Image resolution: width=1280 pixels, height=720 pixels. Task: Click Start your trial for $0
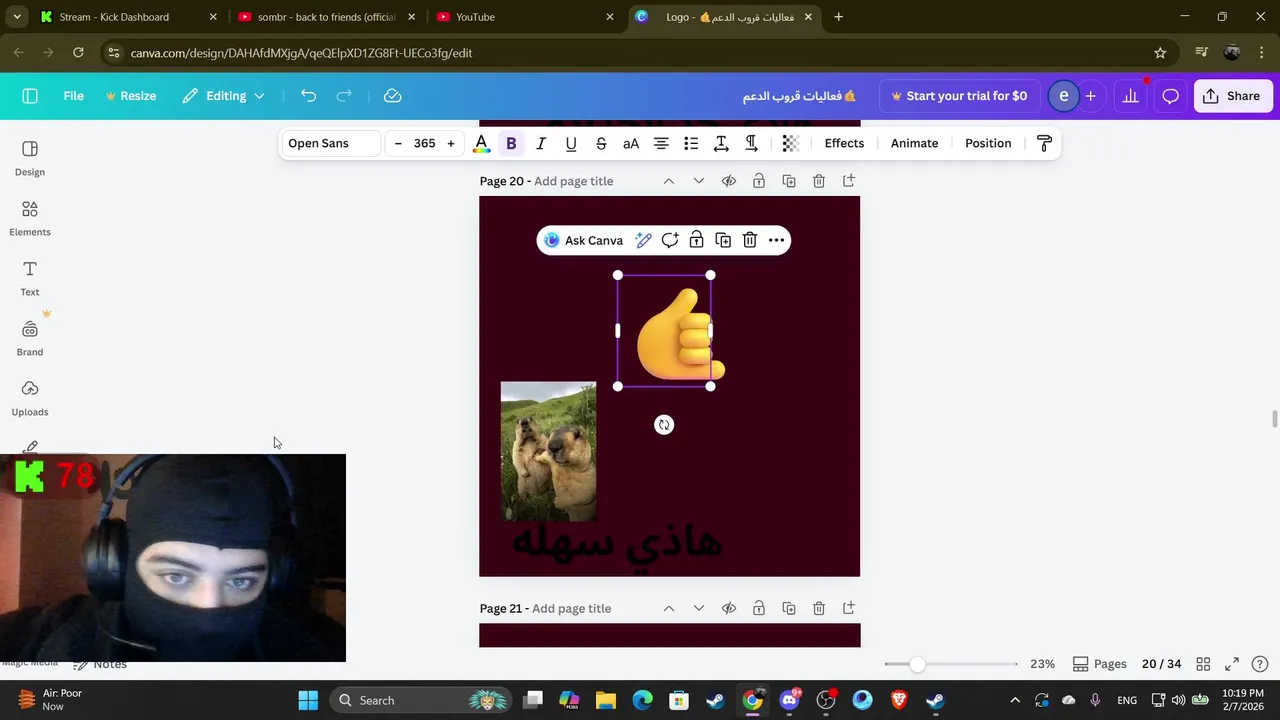959,96
